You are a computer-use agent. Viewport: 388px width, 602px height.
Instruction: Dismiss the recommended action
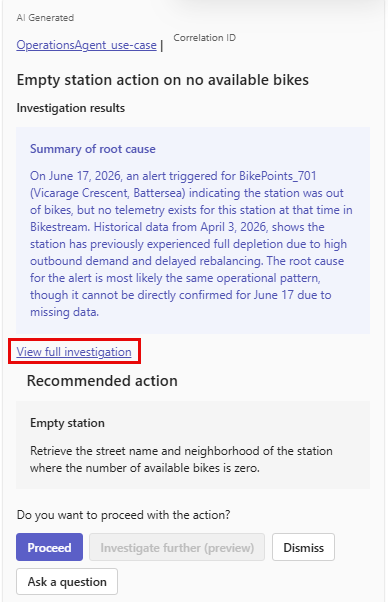[x=303, y=547]
